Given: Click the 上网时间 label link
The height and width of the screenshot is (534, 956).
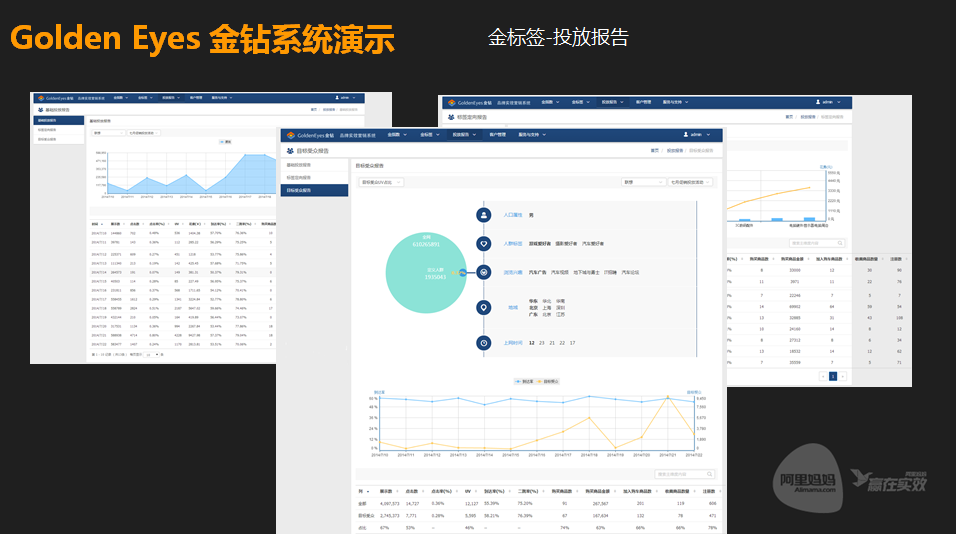Looking at the screenshot, I should [x=513, y=343].
